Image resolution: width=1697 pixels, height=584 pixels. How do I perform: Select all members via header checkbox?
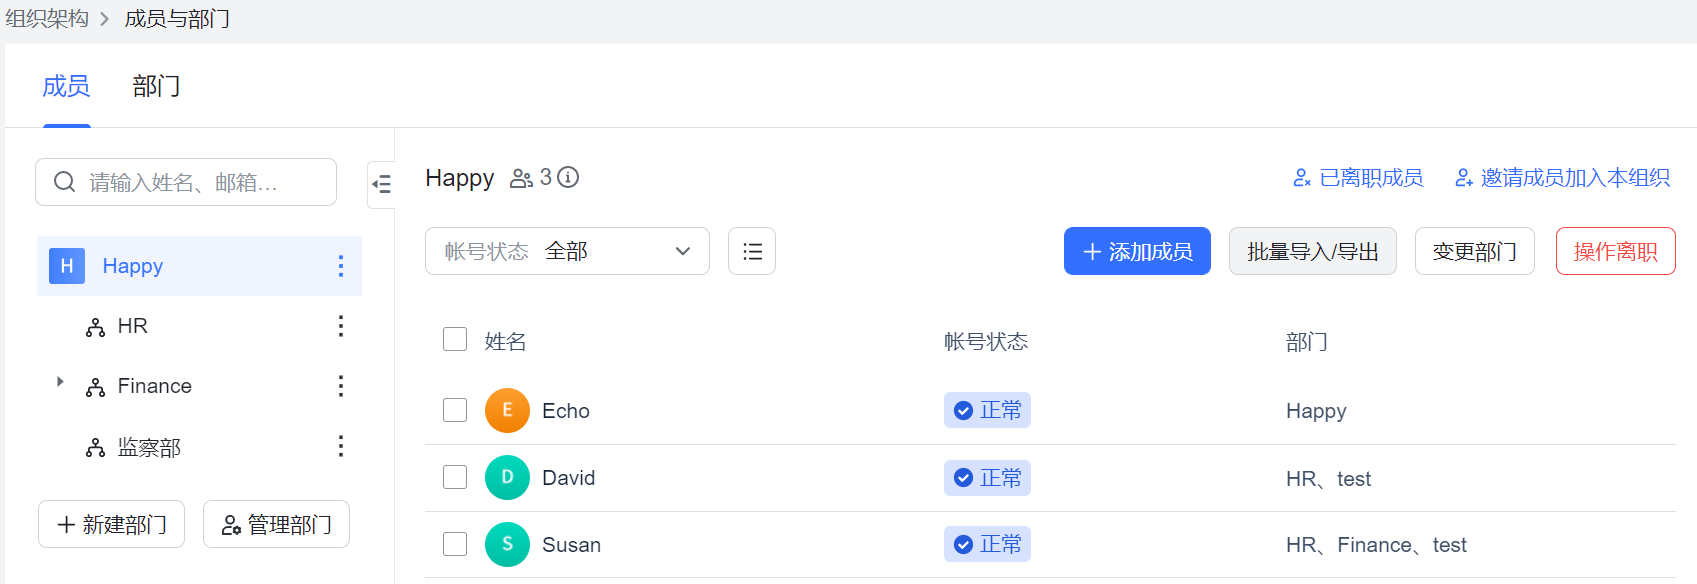(x=455, y=340)
